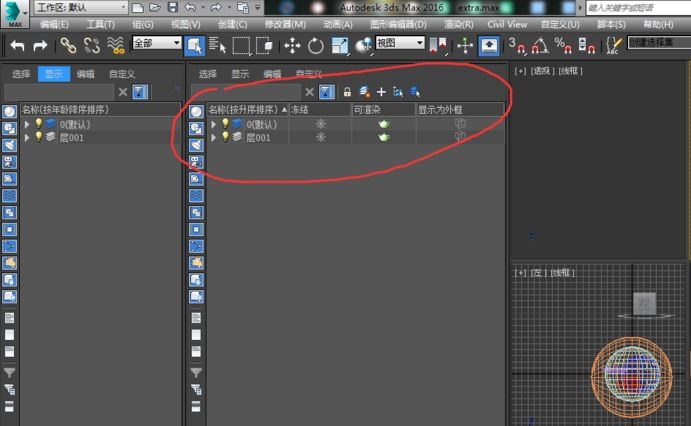
Task: Expand 层001 layer in left explorer
Action: pyautogui.click(x=27, y=138)
